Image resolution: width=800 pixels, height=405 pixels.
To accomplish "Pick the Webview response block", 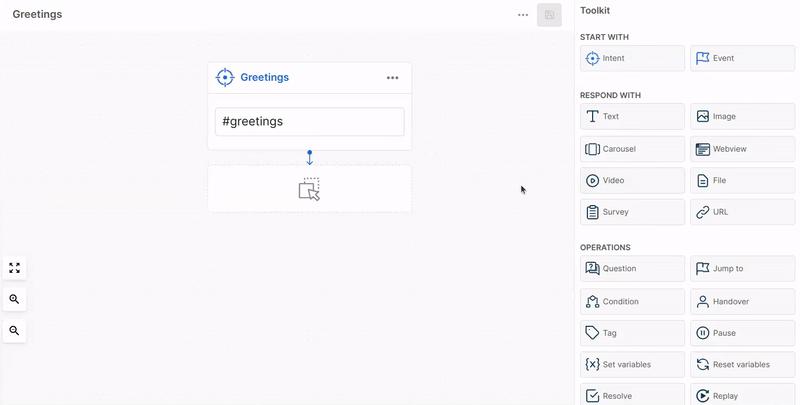I will click(742, 149).
